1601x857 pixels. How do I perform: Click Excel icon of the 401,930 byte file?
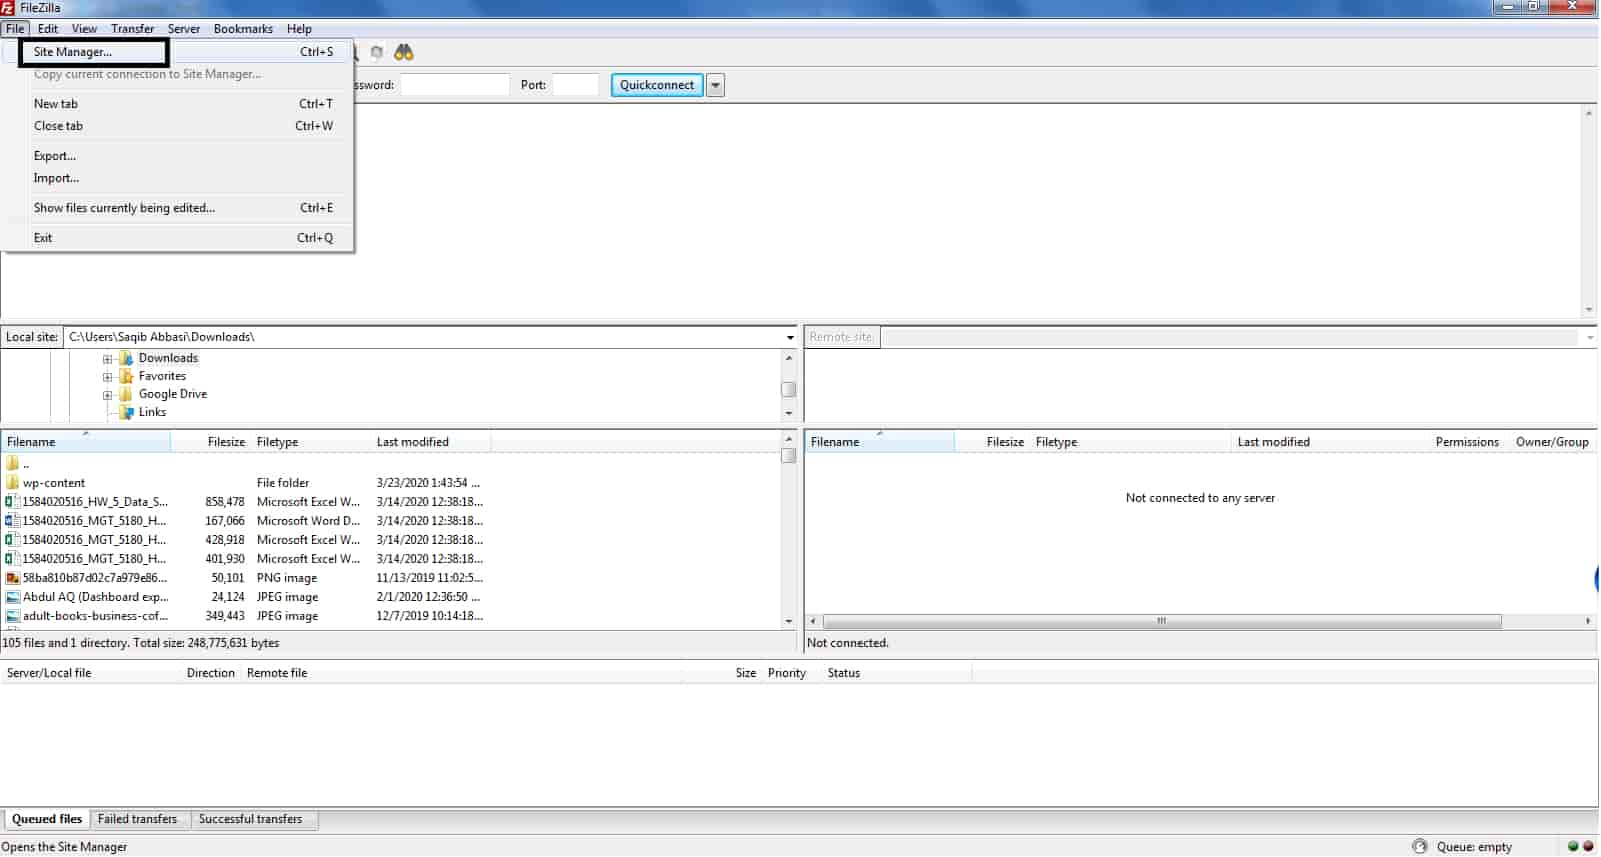pyautogui.click(x=12, y=558)
